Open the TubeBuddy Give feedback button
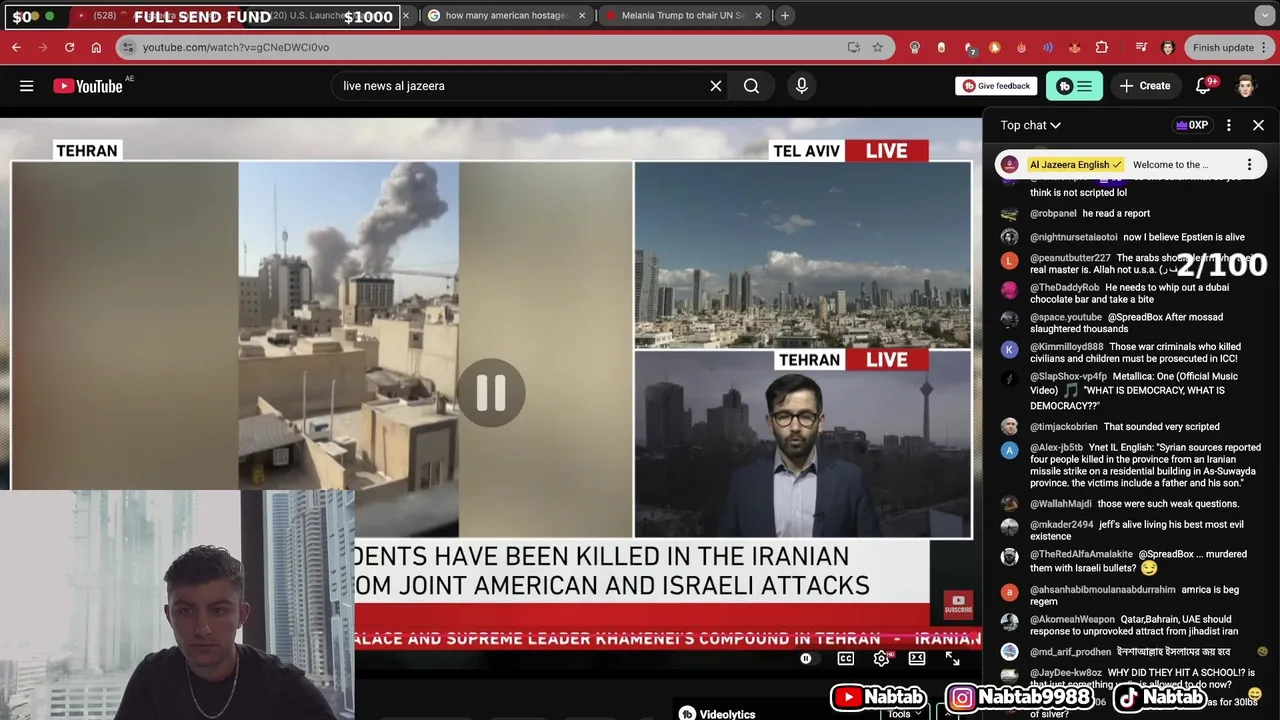The width and height of the screenshot is (1280, 720). pos(996,86)
